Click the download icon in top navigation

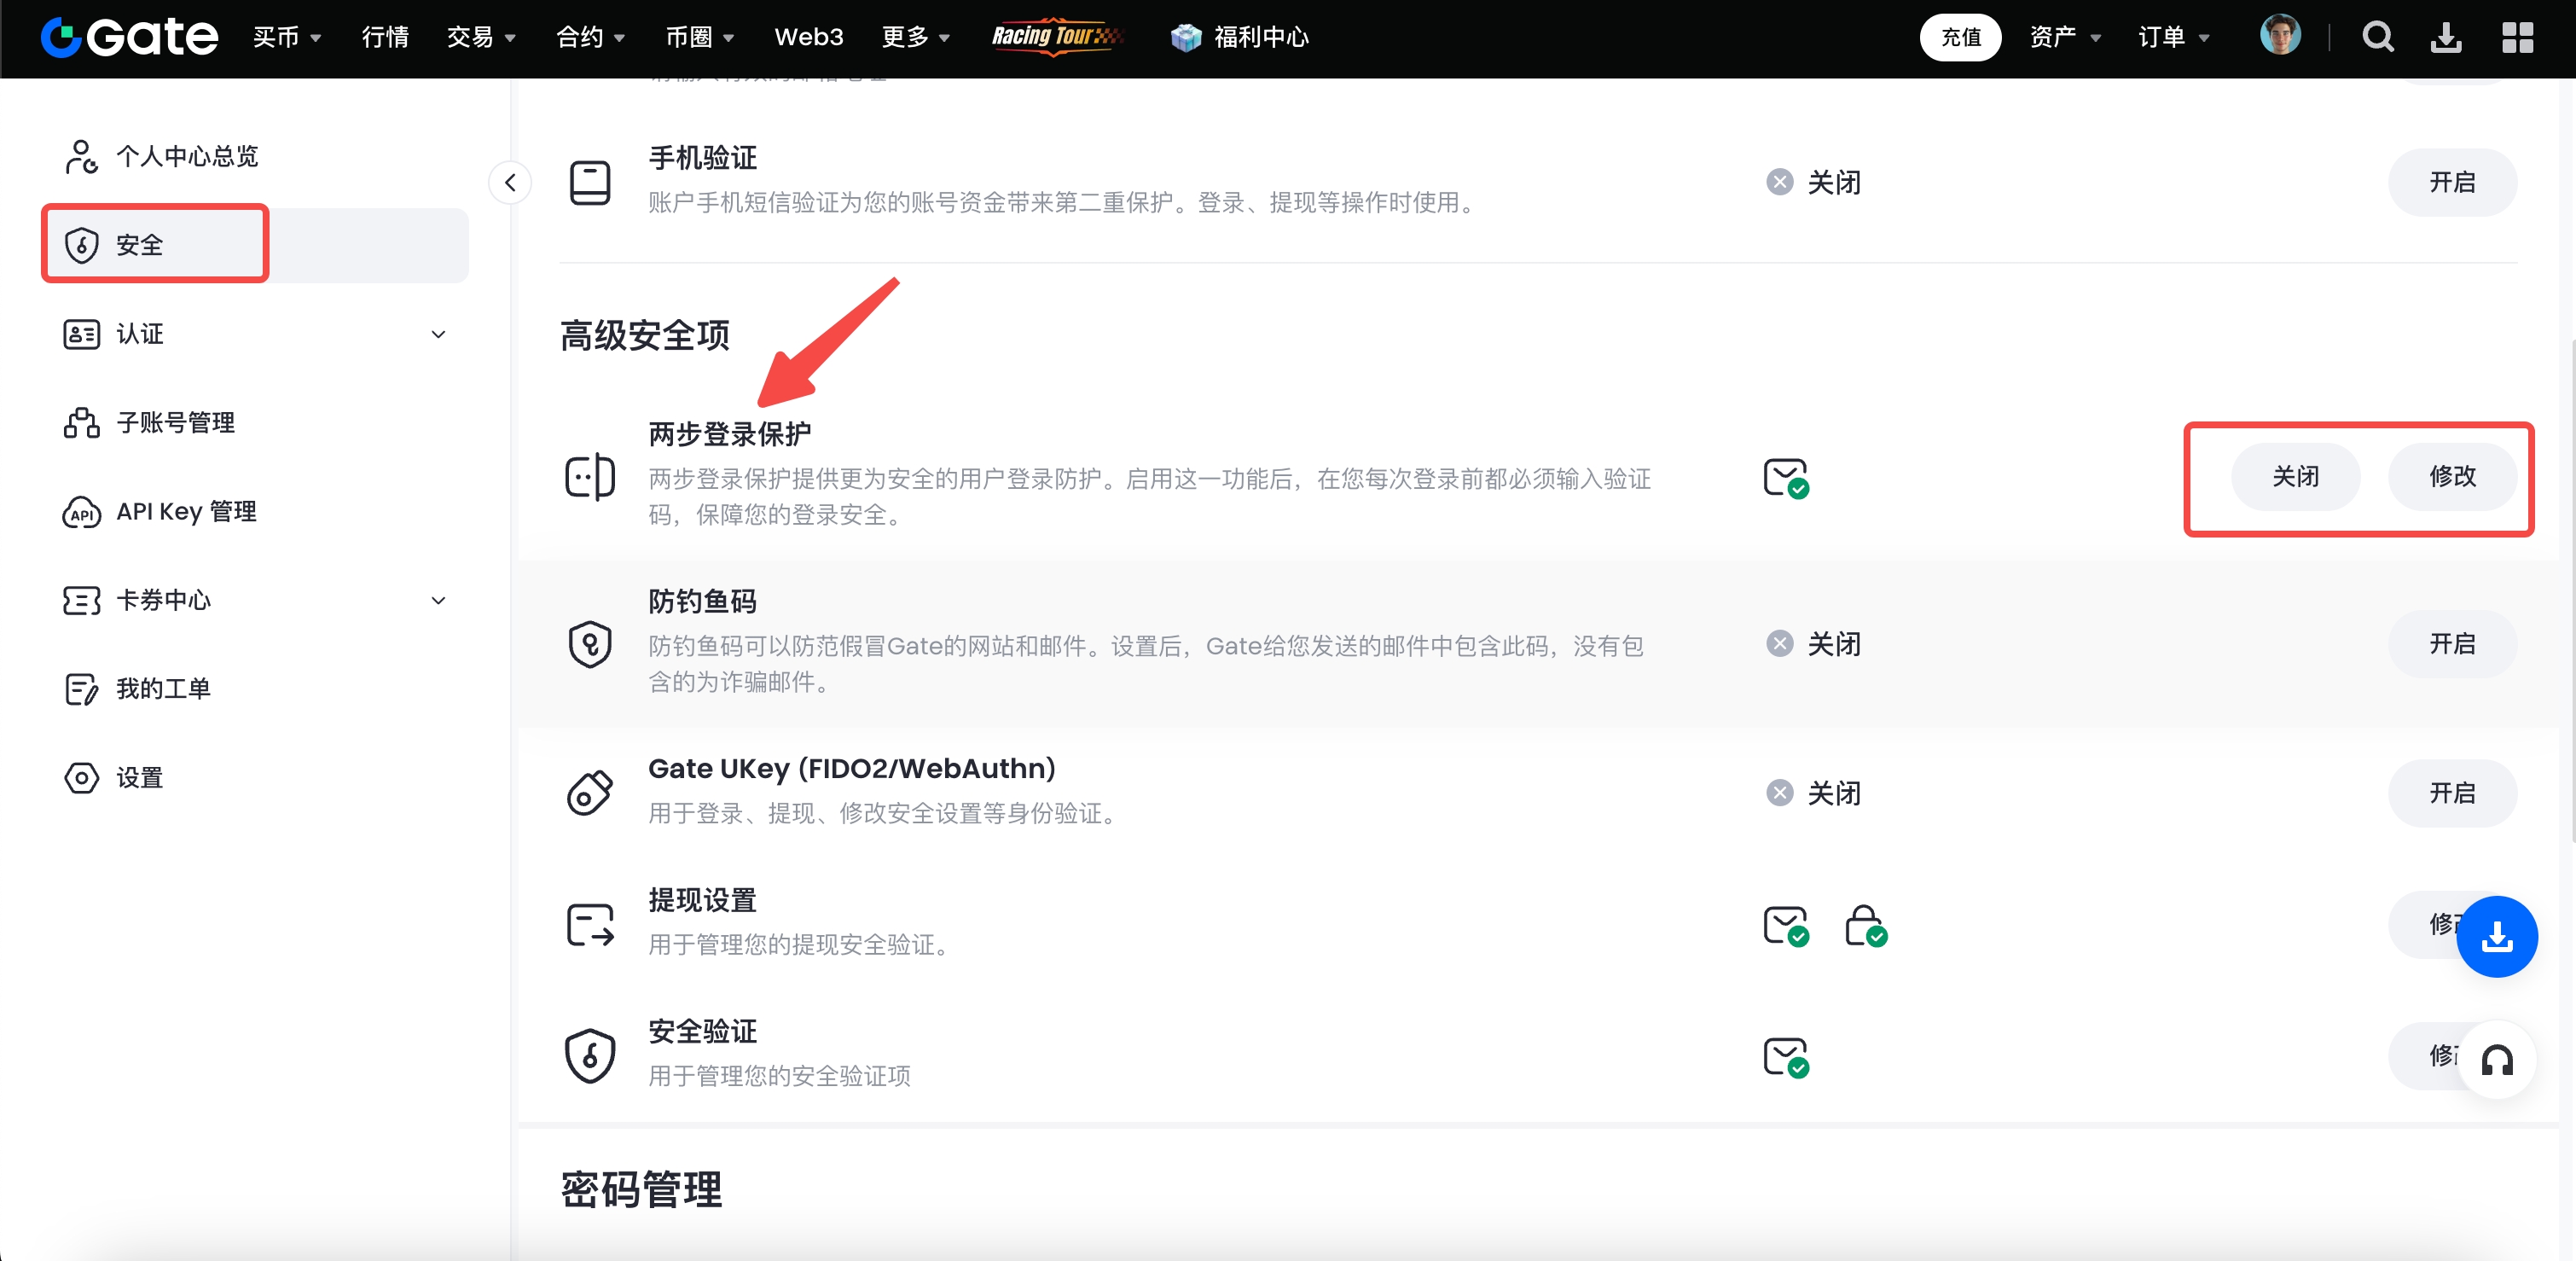coord(2446,38)
